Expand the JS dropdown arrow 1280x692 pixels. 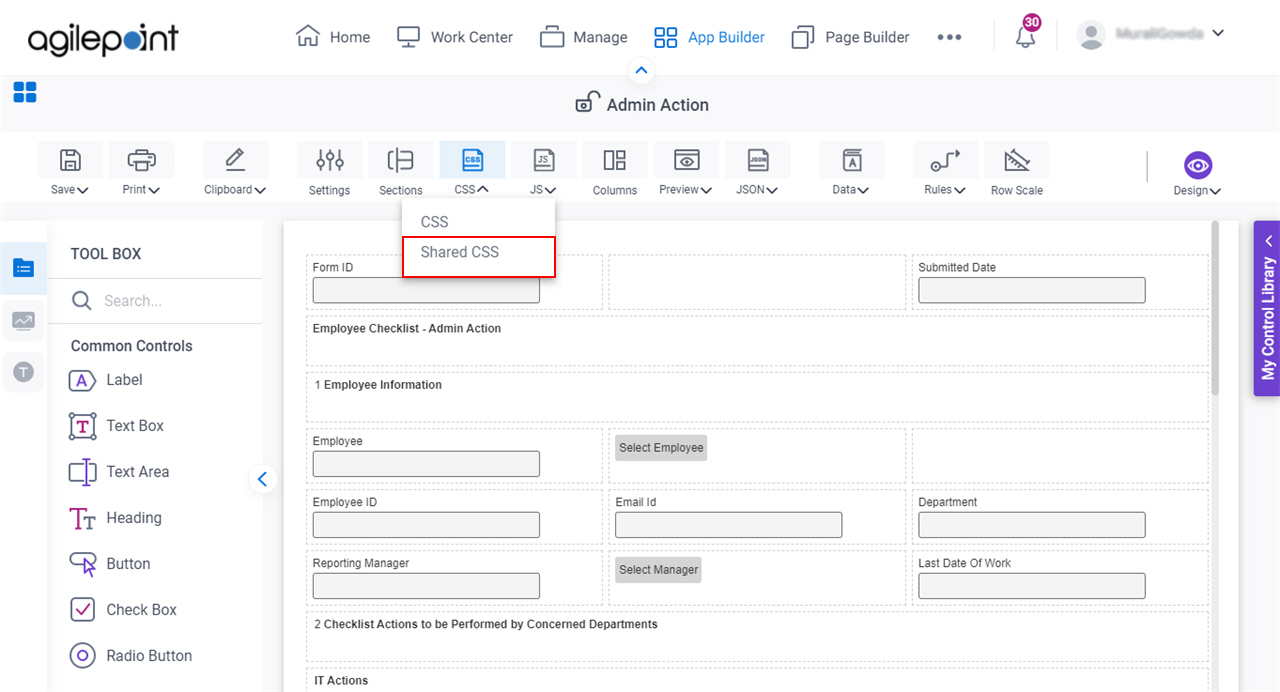pyautogui.click(x=550, y=190)
